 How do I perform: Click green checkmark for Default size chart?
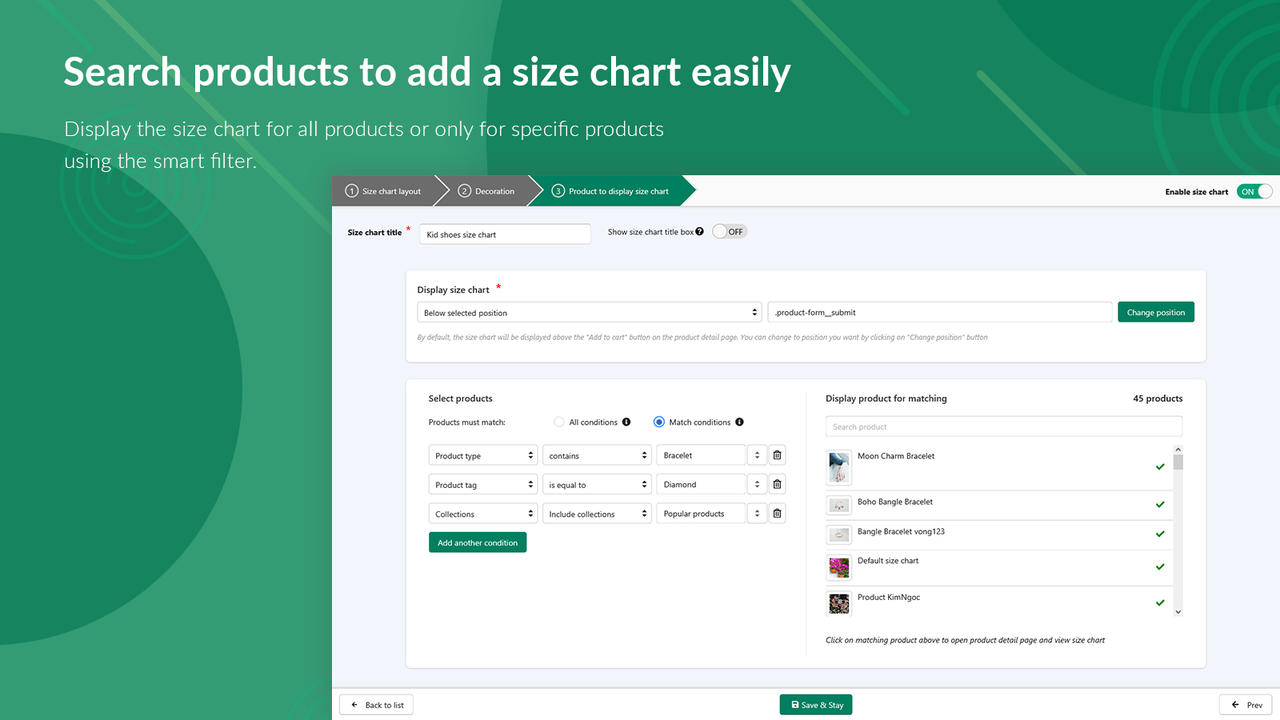pyautogui.click(x=1160, y=567)
